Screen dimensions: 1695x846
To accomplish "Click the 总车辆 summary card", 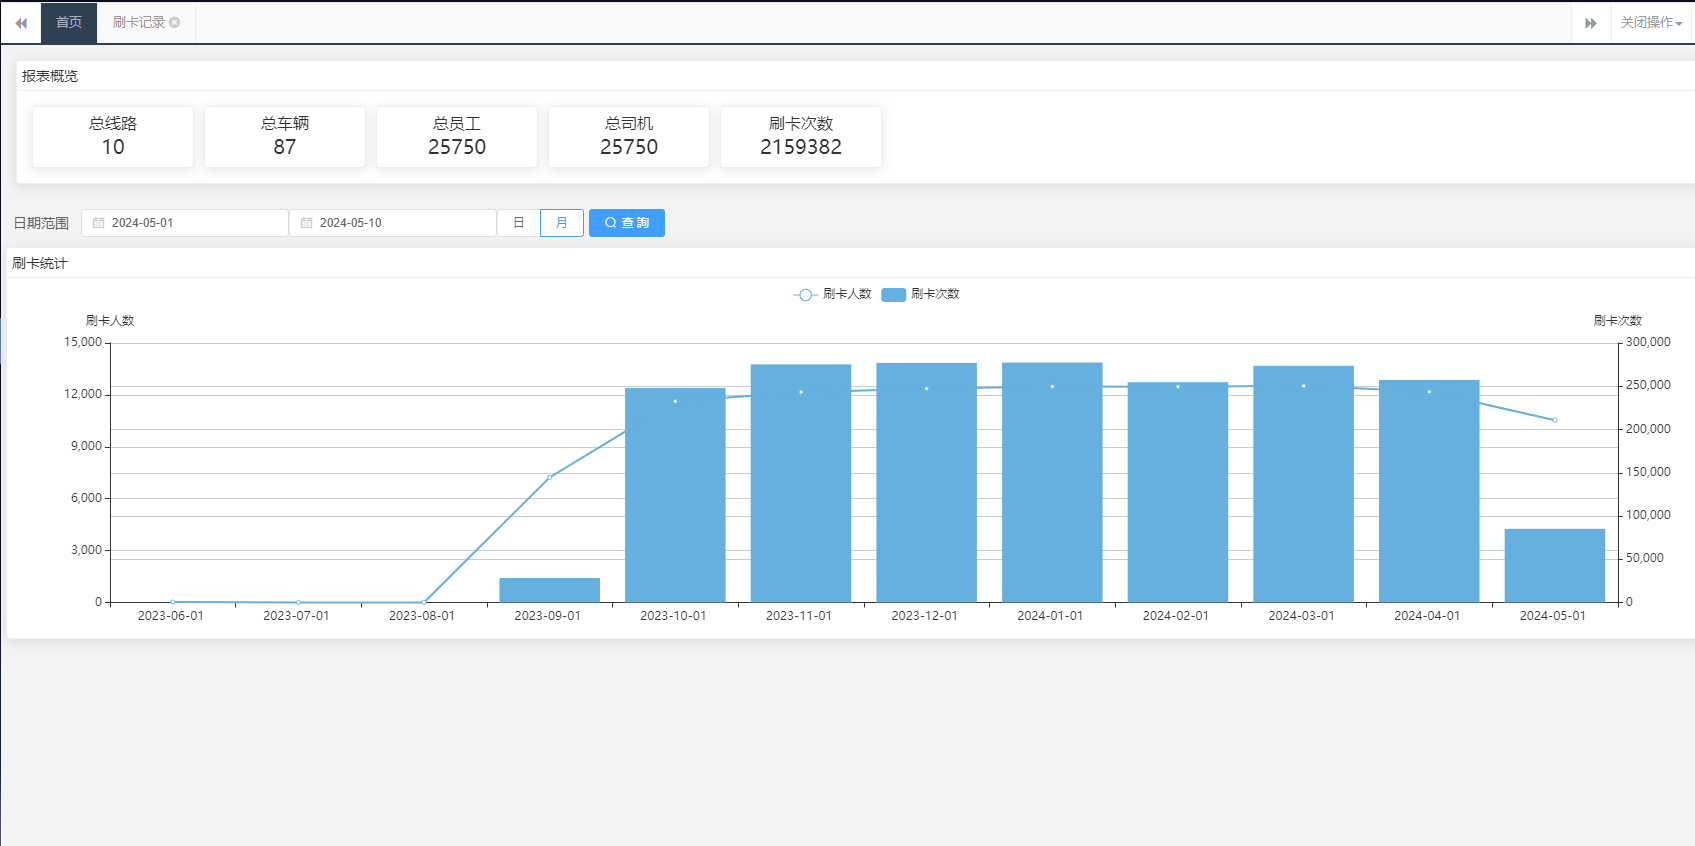I will 285,136.
